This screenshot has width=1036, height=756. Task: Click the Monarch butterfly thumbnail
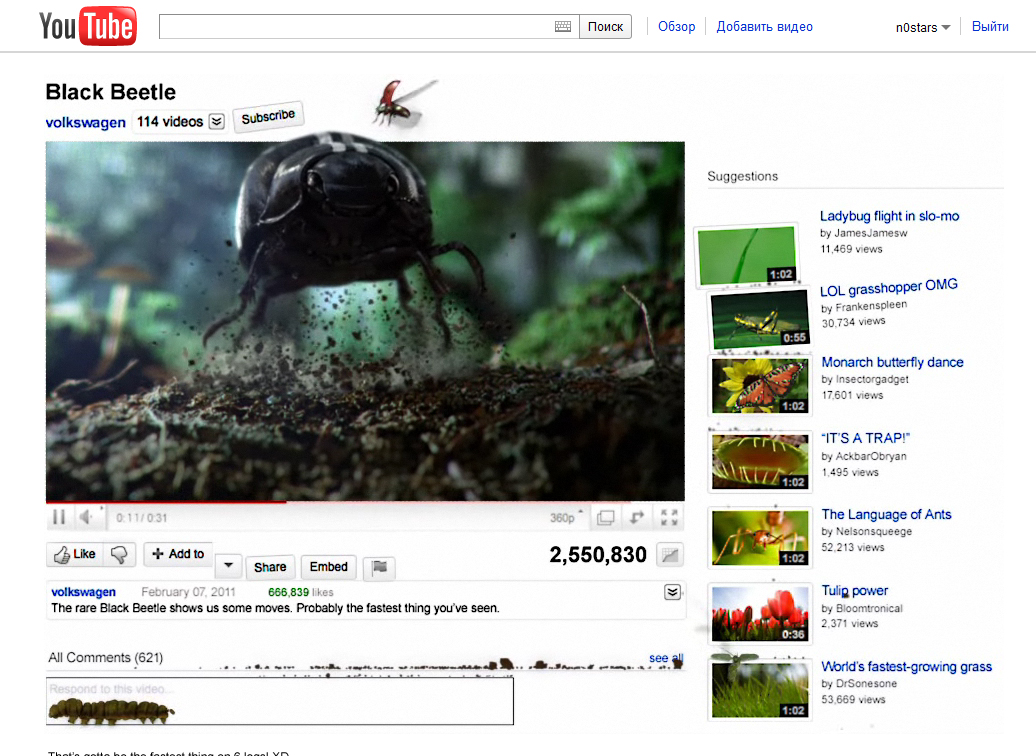coord(760,385)
